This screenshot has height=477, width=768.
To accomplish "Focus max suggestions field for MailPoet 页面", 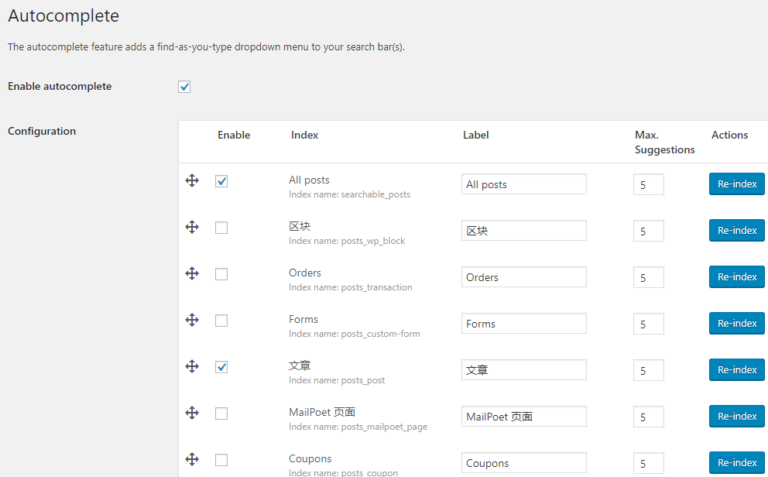I will (x=648, y=417).
